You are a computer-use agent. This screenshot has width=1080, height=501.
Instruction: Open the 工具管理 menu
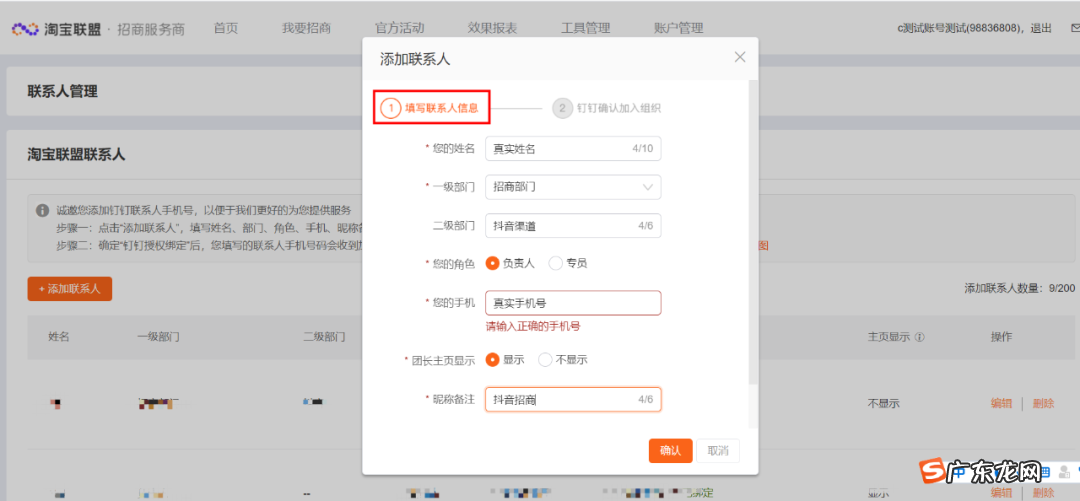pos(585,28)
